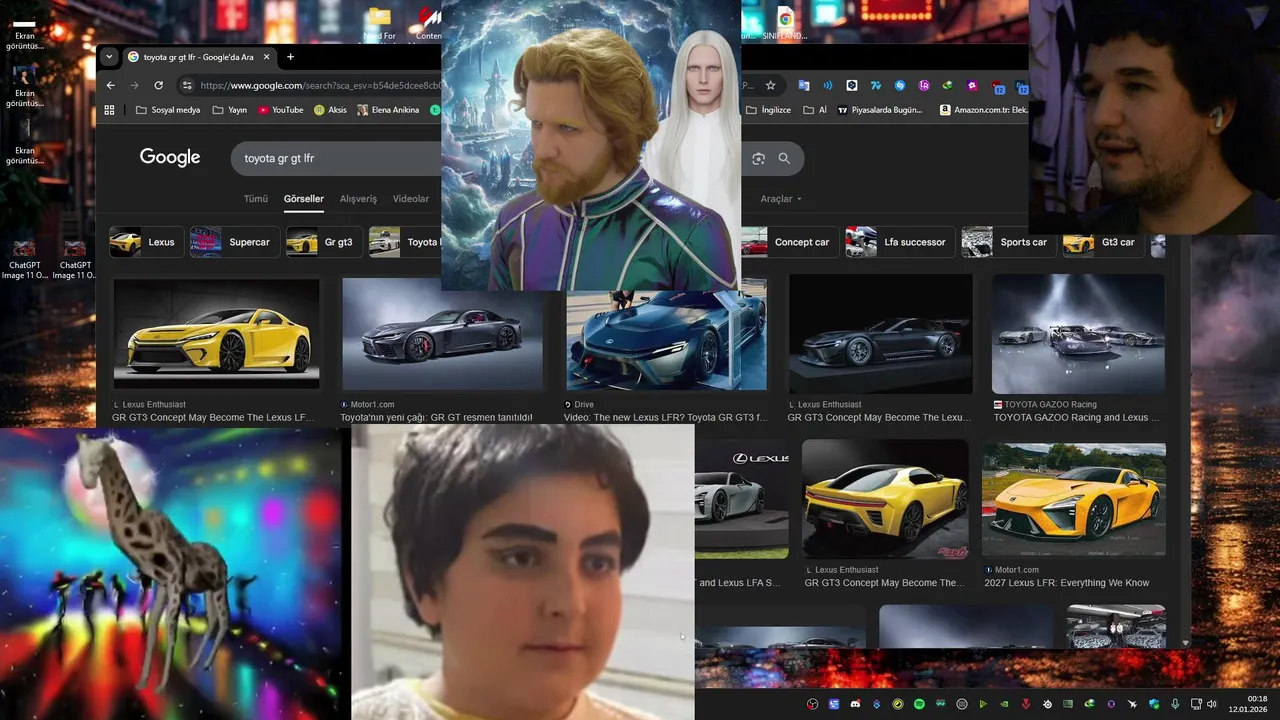Switch to the Alışveriş tab
1280x720 pixels.
[358, 199]
